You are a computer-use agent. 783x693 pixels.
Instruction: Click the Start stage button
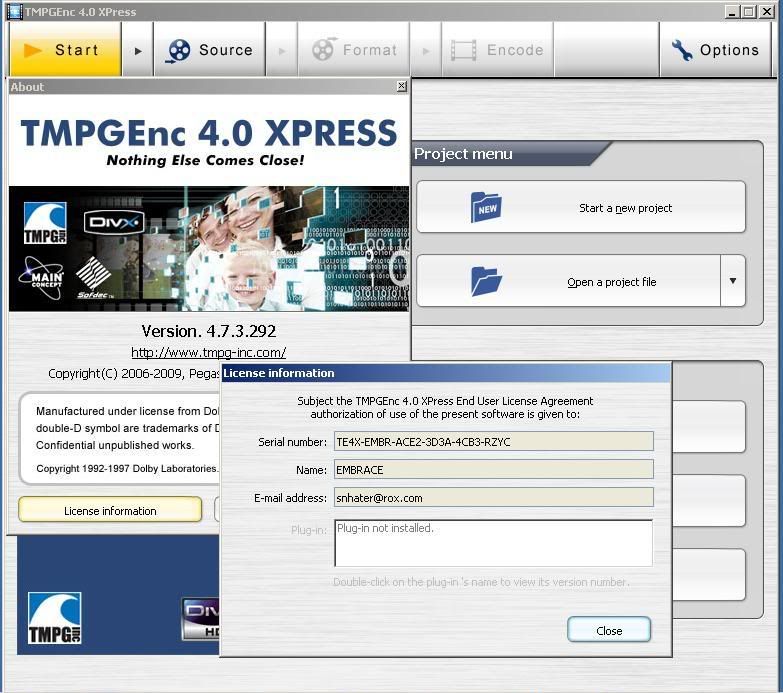click(x=65, y=50)
